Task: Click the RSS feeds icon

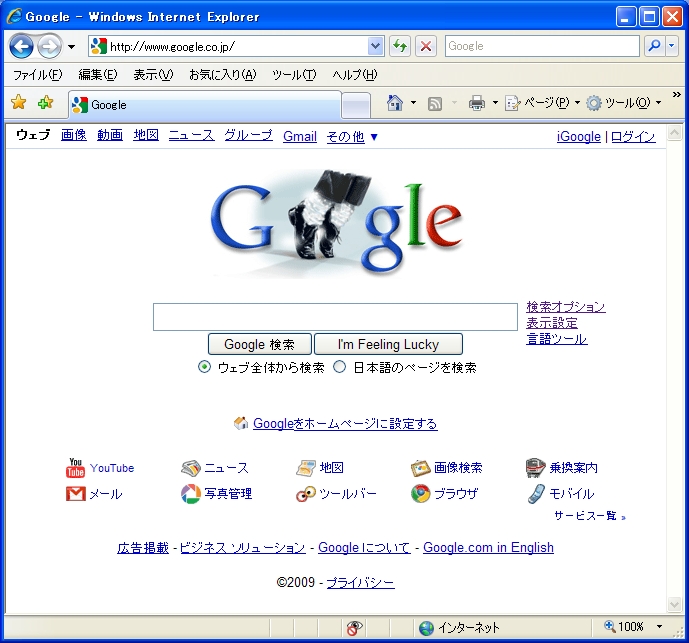Action: coord(435,104)
